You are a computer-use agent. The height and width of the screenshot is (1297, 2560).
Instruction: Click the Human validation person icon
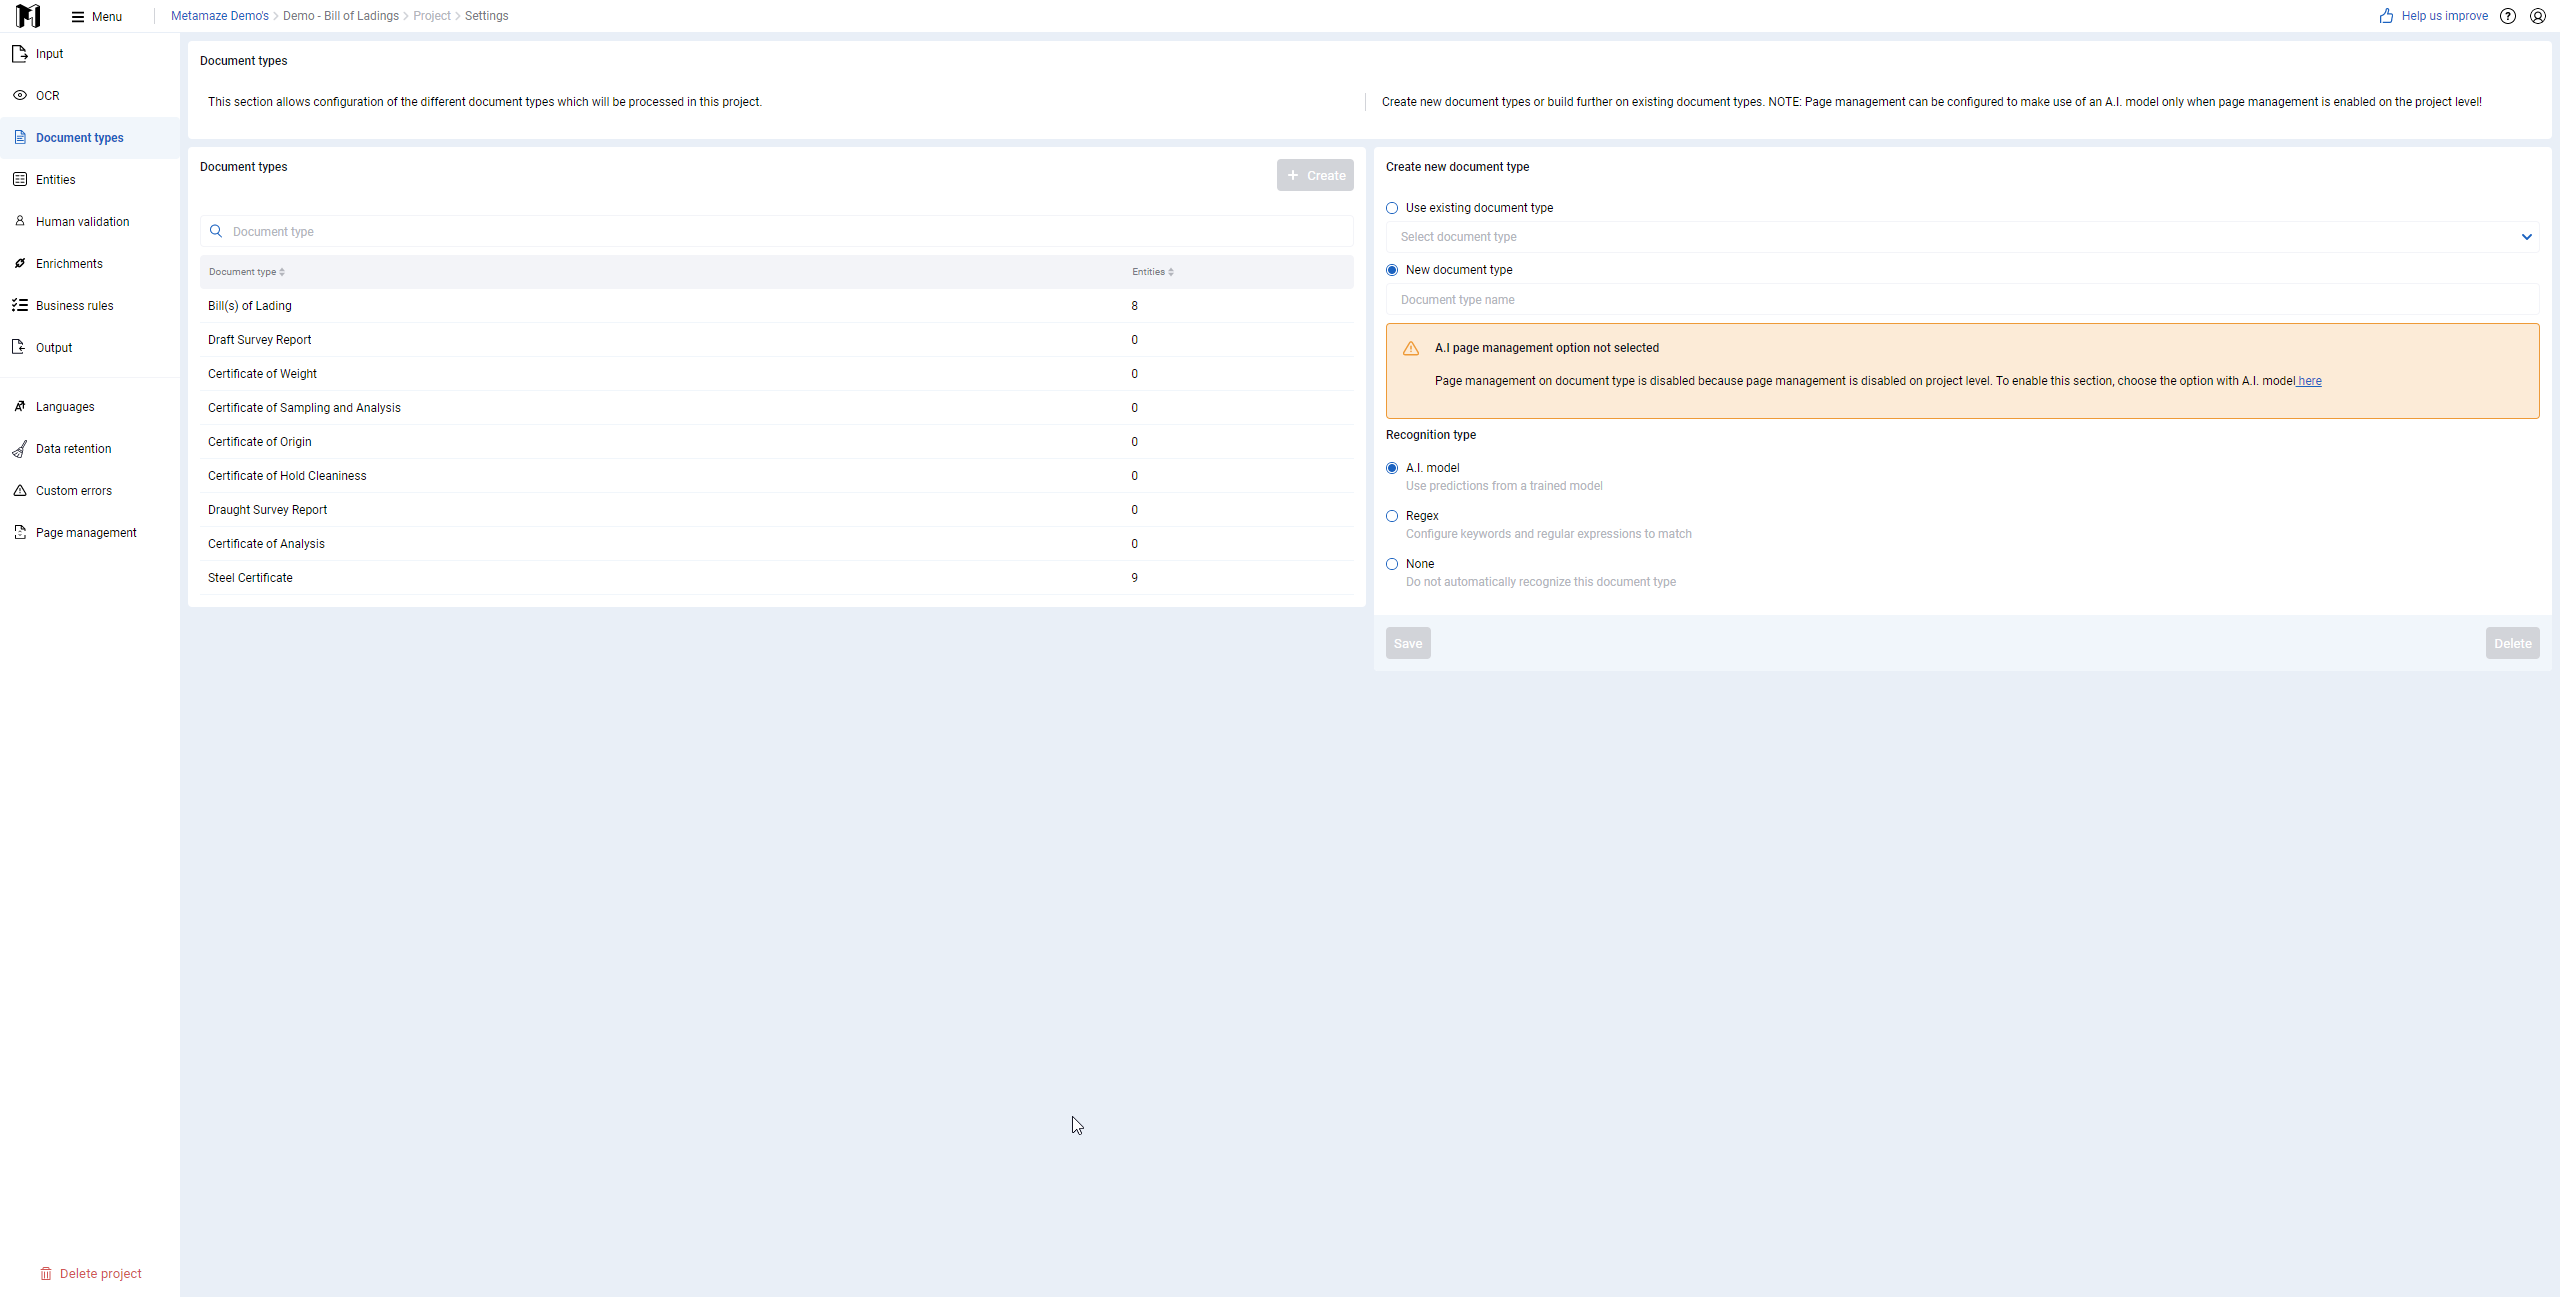20,221
